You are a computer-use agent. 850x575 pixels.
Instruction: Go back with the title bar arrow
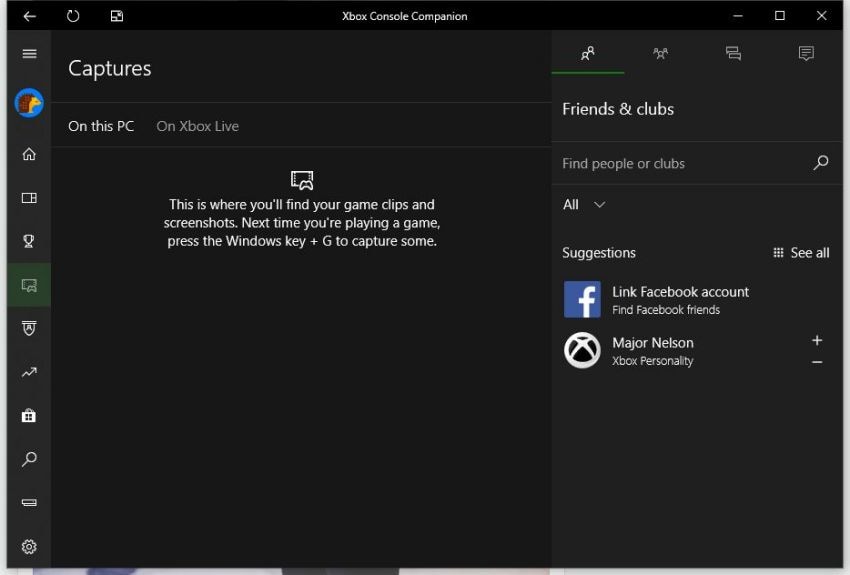point(29,16)
